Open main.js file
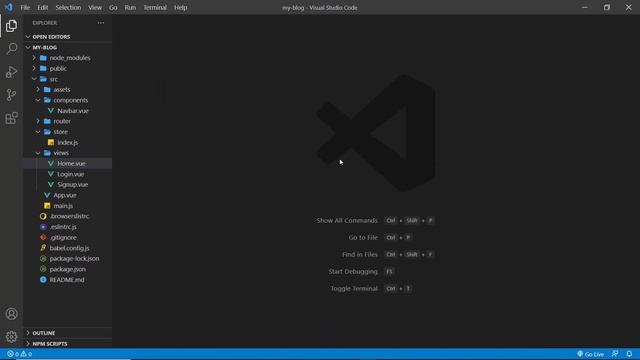This screenshot has height=360, width=640. click(67, 206)
